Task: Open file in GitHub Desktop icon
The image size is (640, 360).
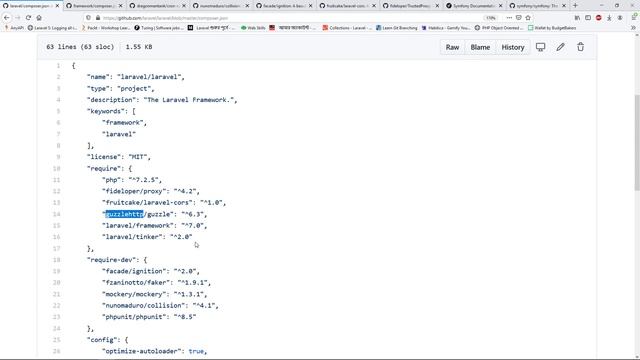Action: click(540, 47)
